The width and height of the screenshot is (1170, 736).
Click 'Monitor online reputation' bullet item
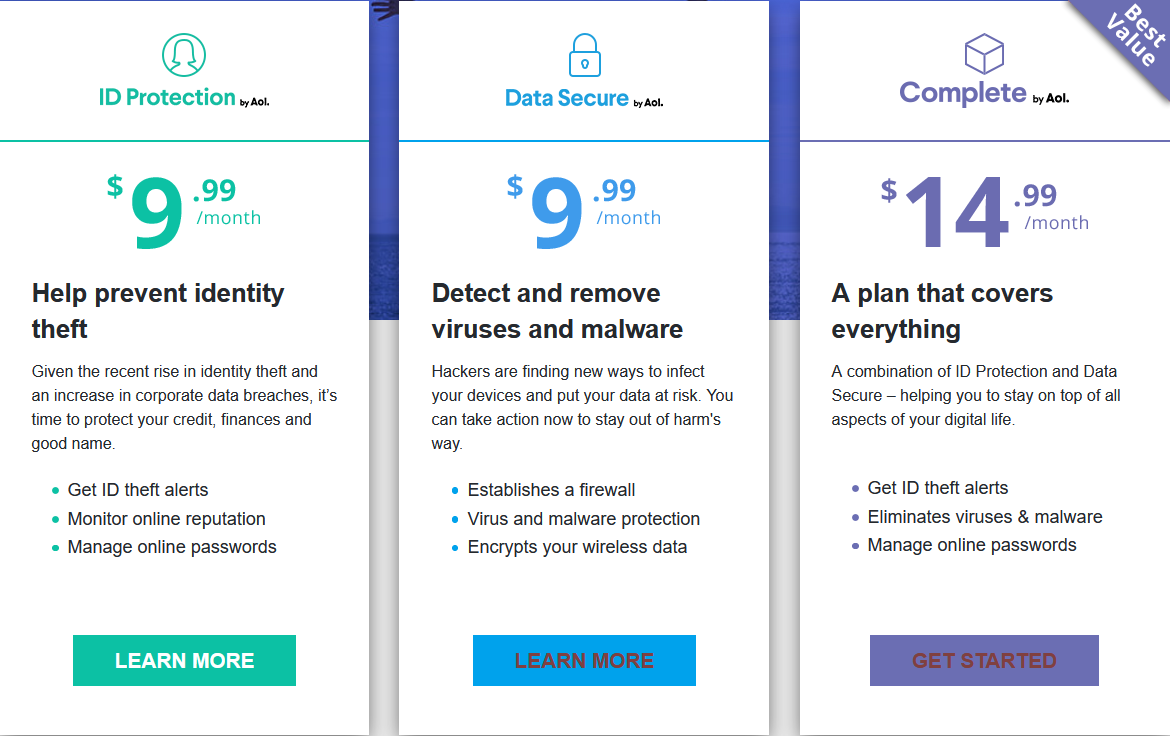tap(166, 519)
